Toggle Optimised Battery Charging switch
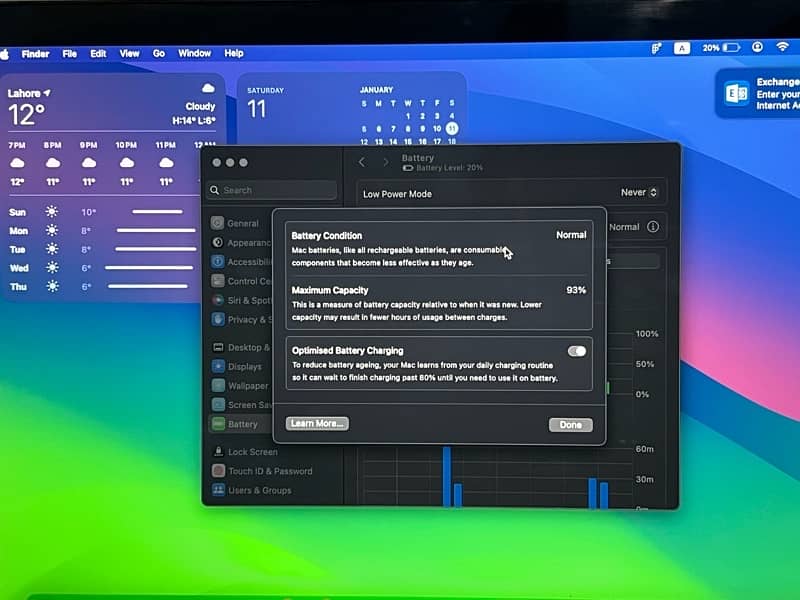Screen dimensions: 800x600 click(x=577, y=351)
